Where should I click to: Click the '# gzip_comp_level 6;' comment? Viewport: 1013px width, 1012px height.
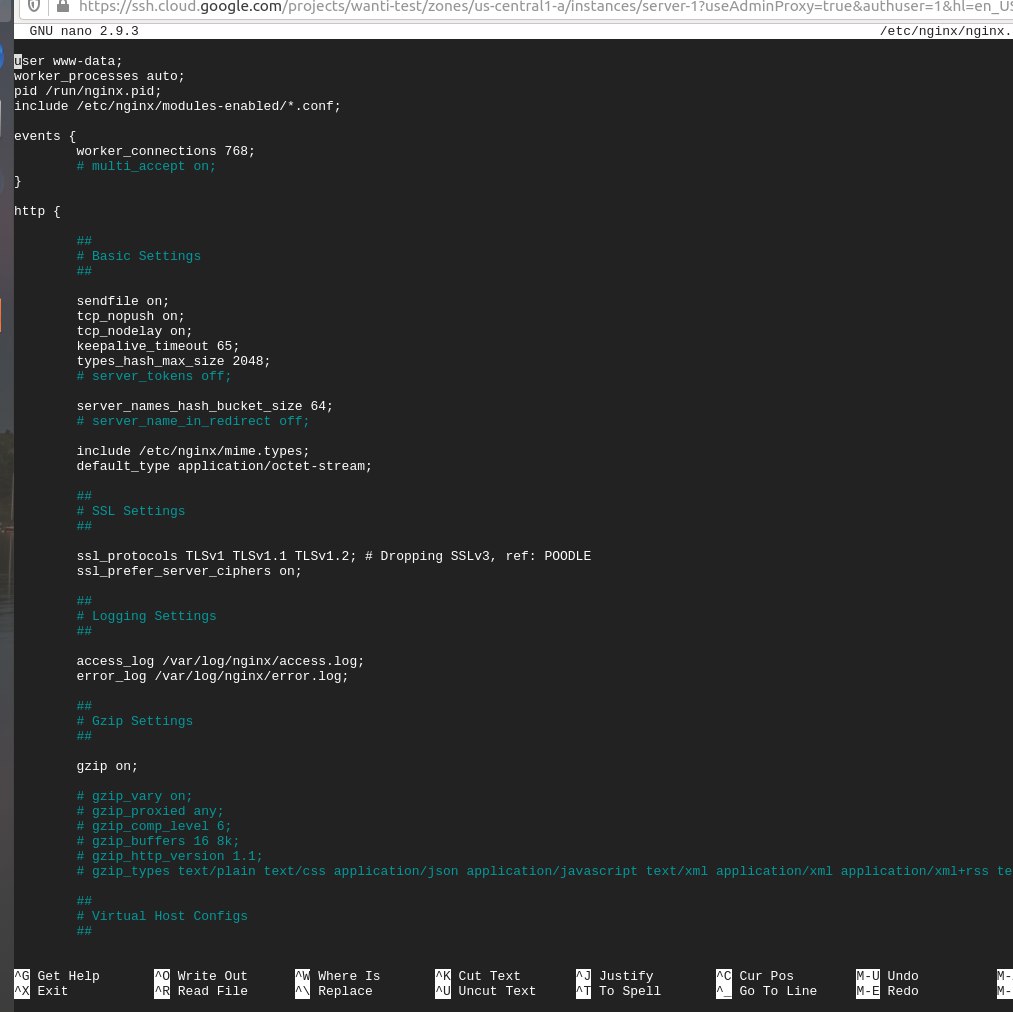[154, 827]
